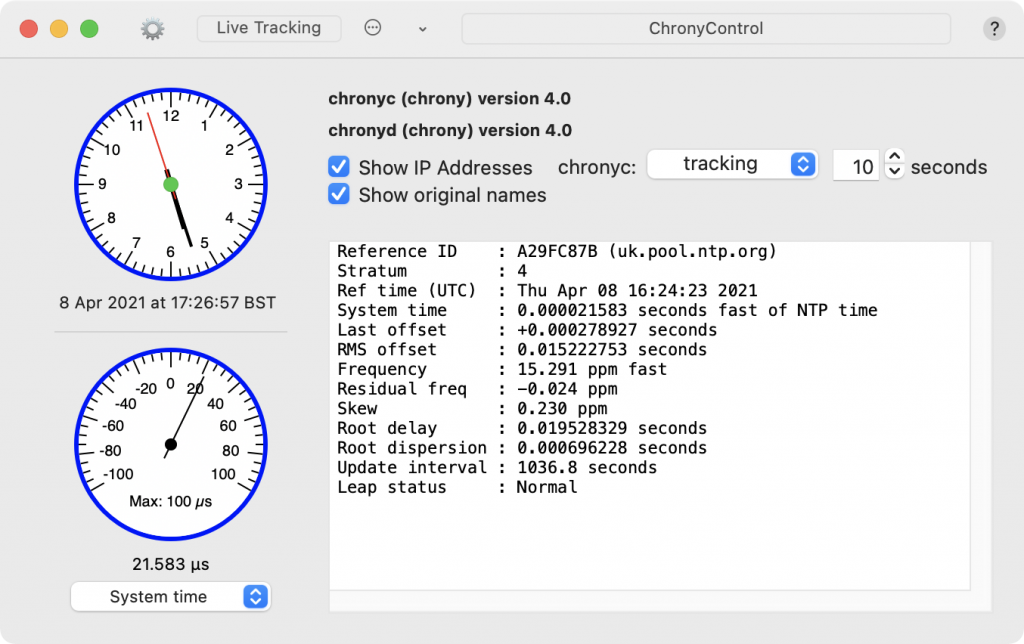
Task: Uncheck Show IP Addresses checkbox
Action: 339,167
